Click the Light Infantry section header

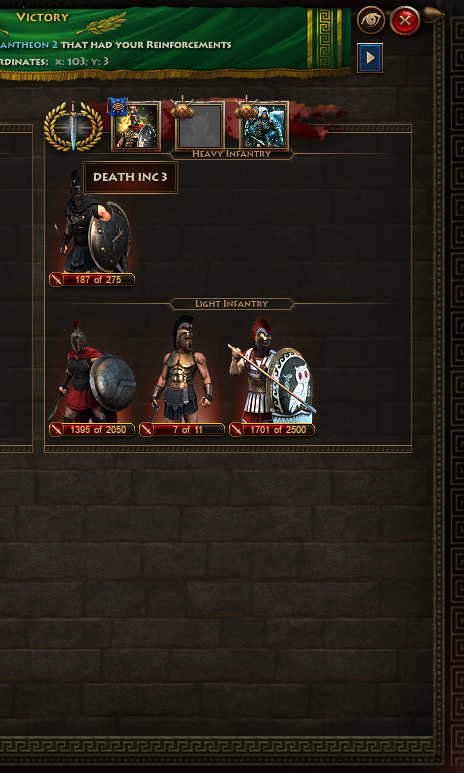click(x=231, y=304)
